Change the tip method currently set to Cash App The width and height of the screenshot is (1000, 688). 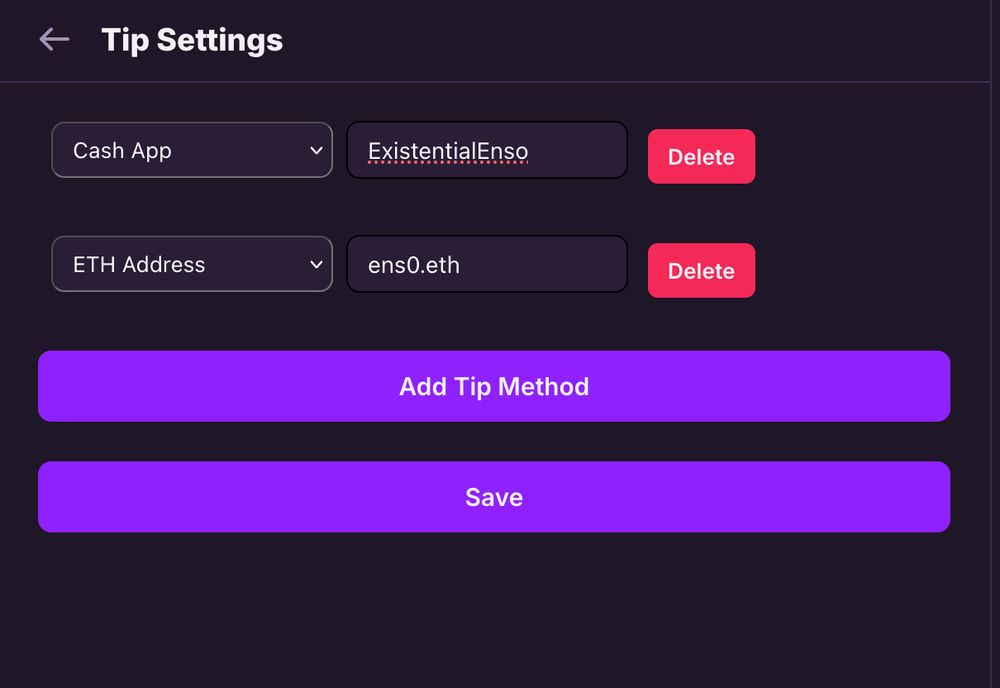click(x=192, y=150)
